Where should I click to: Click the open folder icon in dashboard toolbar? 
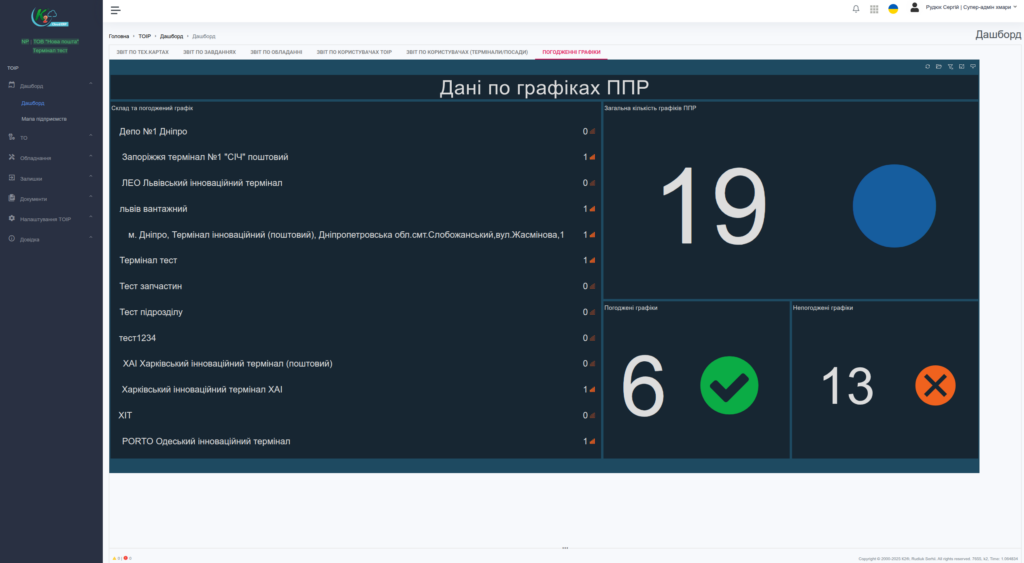tap(939, 67)
